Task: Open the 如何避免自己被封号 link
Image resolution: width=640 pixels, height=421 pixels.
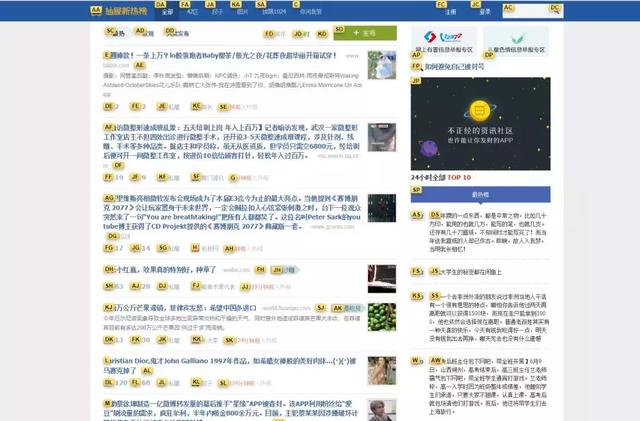Action: point(454,67)
